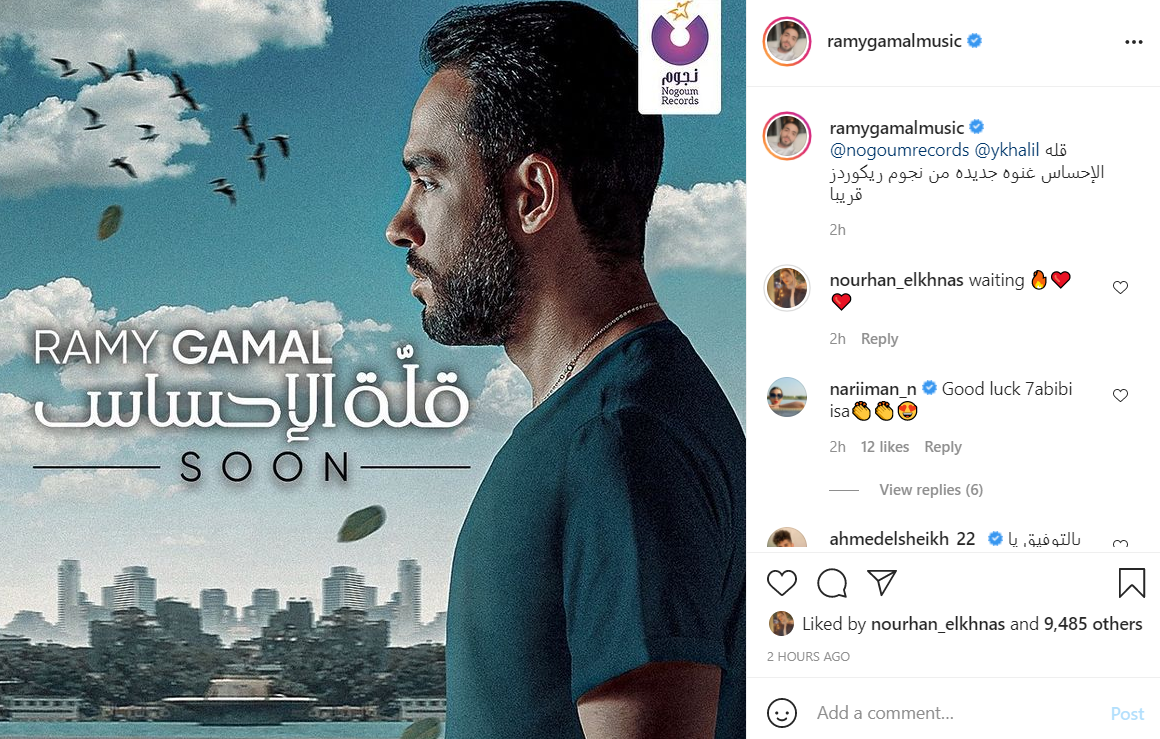View the 9,485 others who liked

(x=1093, y=624)
